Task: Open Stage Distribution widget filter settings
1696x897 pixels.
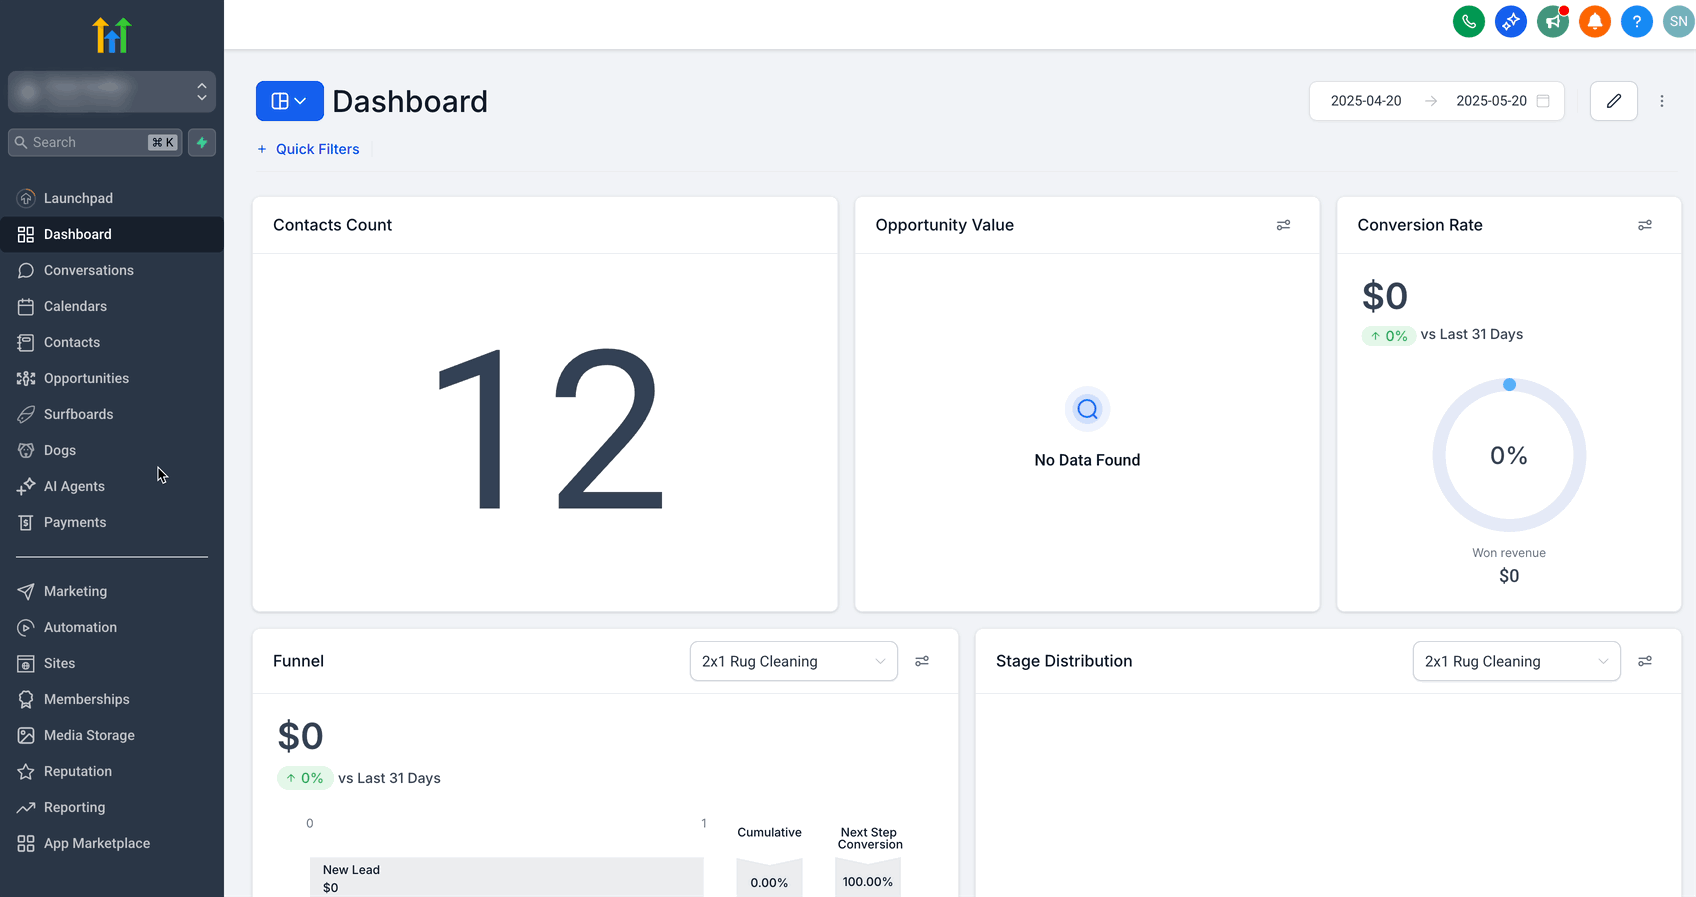Action: pyautogui.click(x=1645, y=661)
